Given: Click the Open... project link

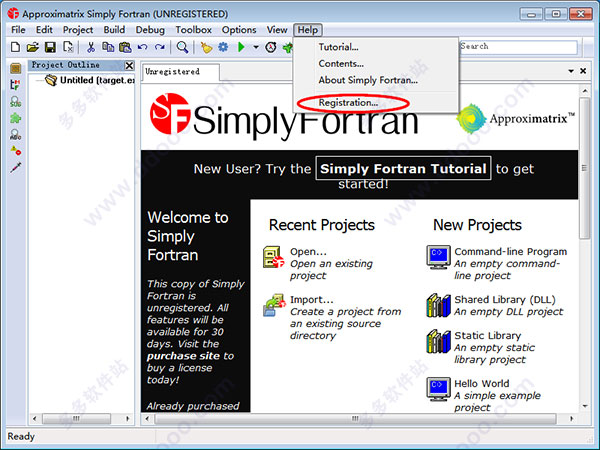Looking at the screenshot, I should coord(308,252).
